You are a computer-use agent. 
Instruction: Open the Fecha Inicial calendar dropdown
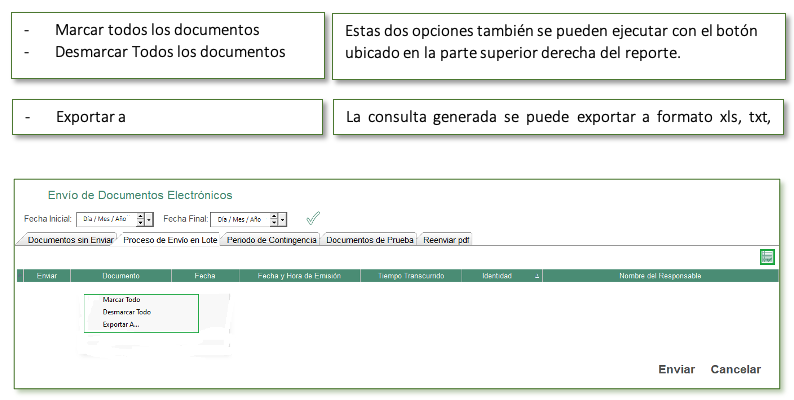150,219
